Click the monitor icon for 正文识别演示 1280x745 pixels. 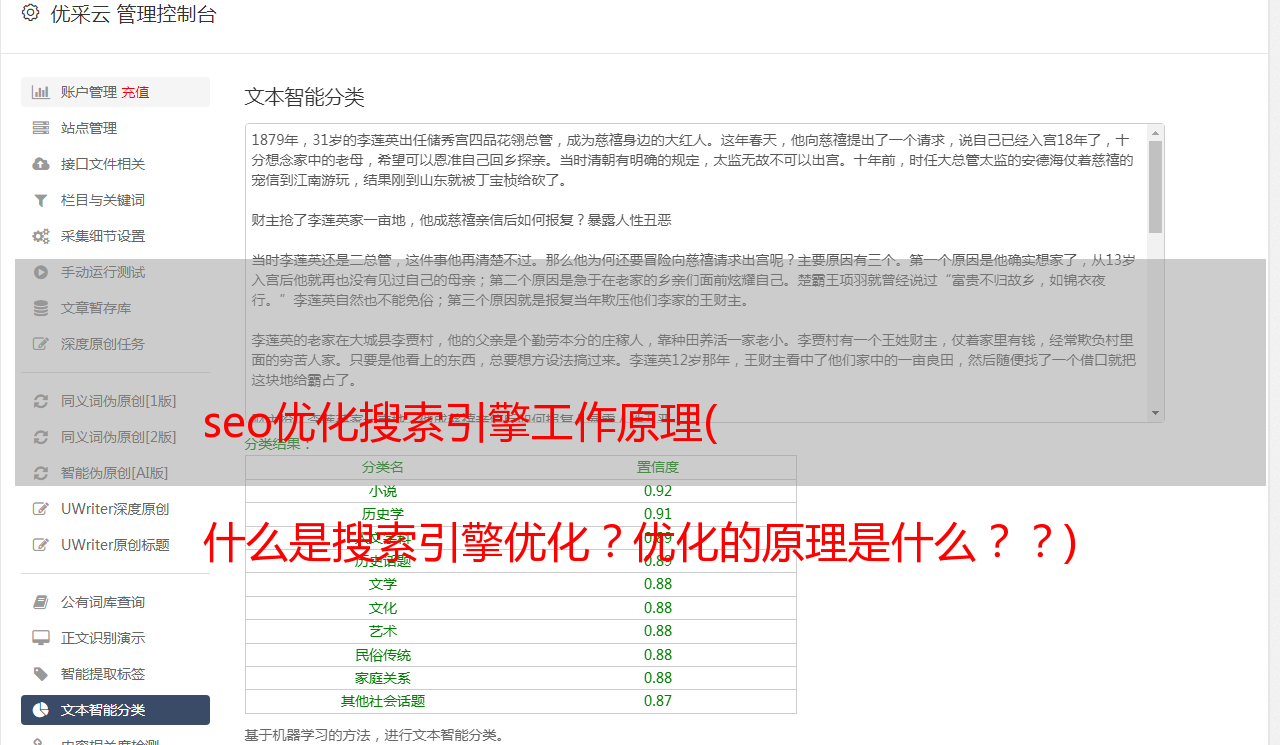tap(41, 638)
